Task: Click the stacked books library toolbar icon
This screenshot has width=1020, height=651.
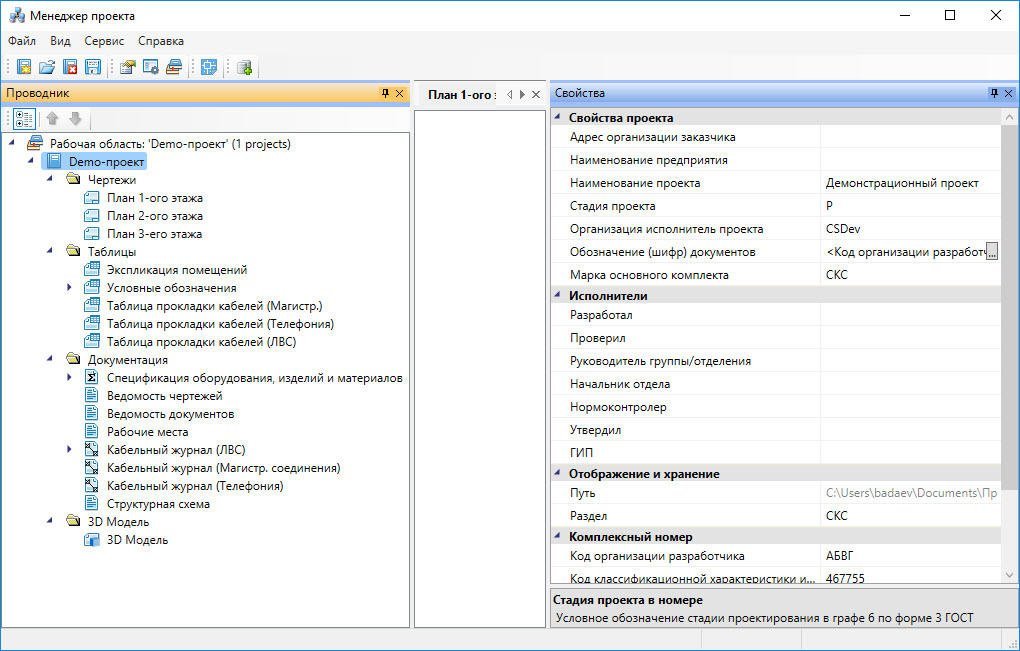Action: pyautogui.click(x=174, y=67)
